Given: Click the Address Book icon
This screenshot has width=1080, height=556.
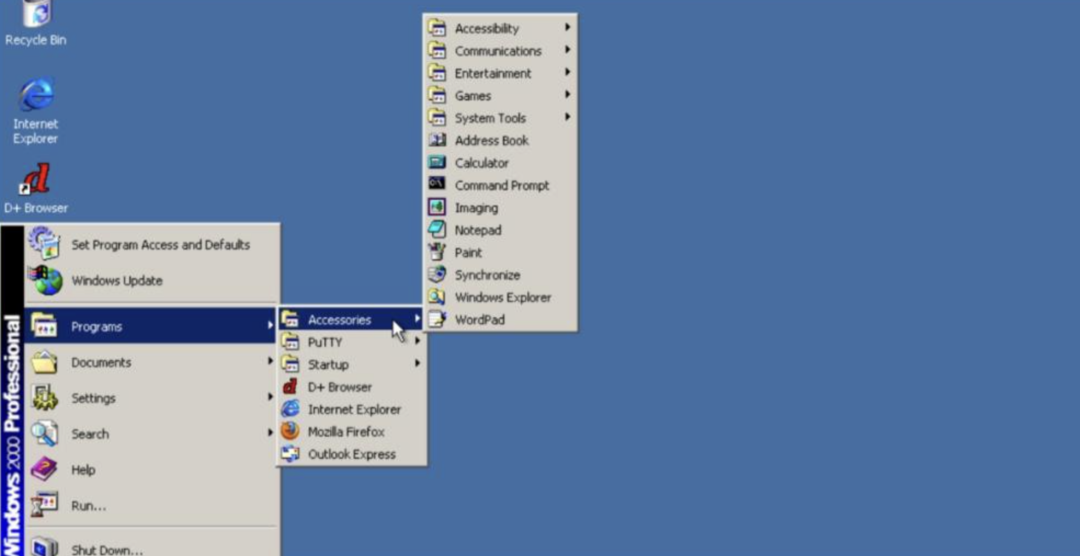Looking at the screenshot, I should [x=437, y=140].
